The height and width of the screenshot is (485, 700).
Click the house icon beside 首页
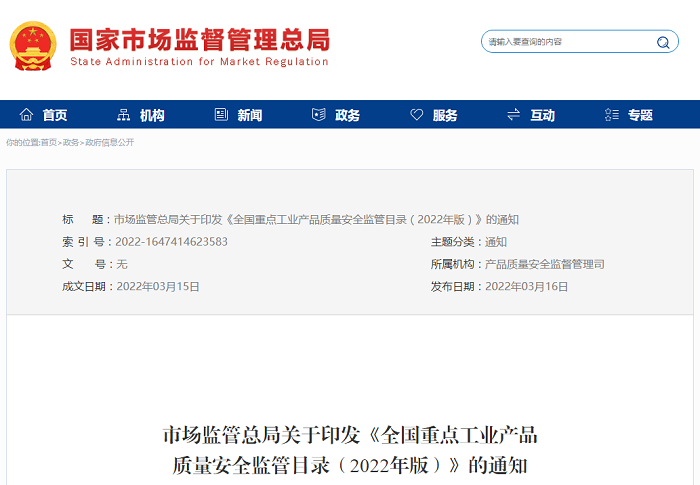[27, 115]
